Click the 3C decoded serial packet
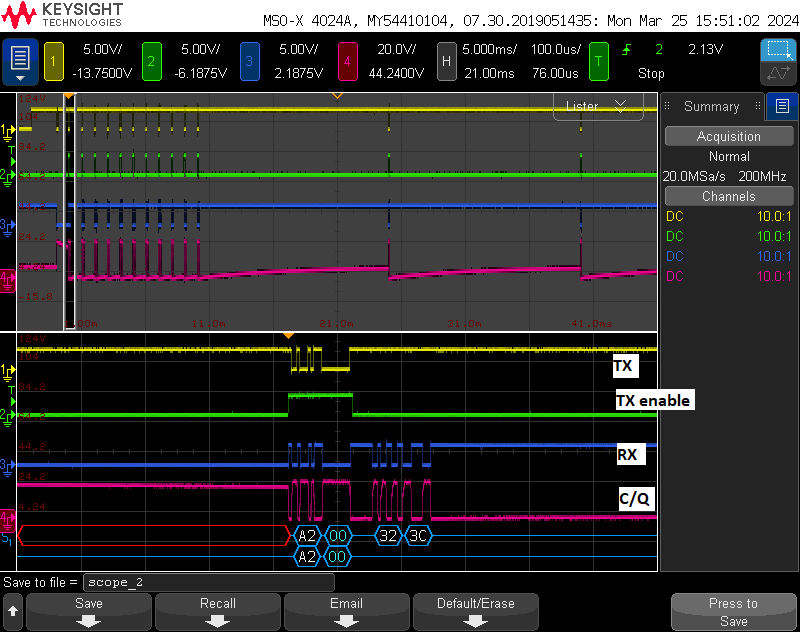The height and width of the screenshot is (632, 800). tap(418, 536)
